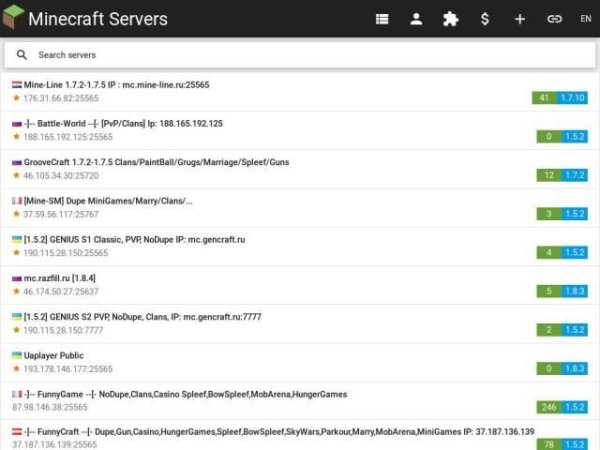Screen dimensions: 600x450
Task: Click the star next to 37.59.56.117:25767
Action: click(x=16, y=214)
